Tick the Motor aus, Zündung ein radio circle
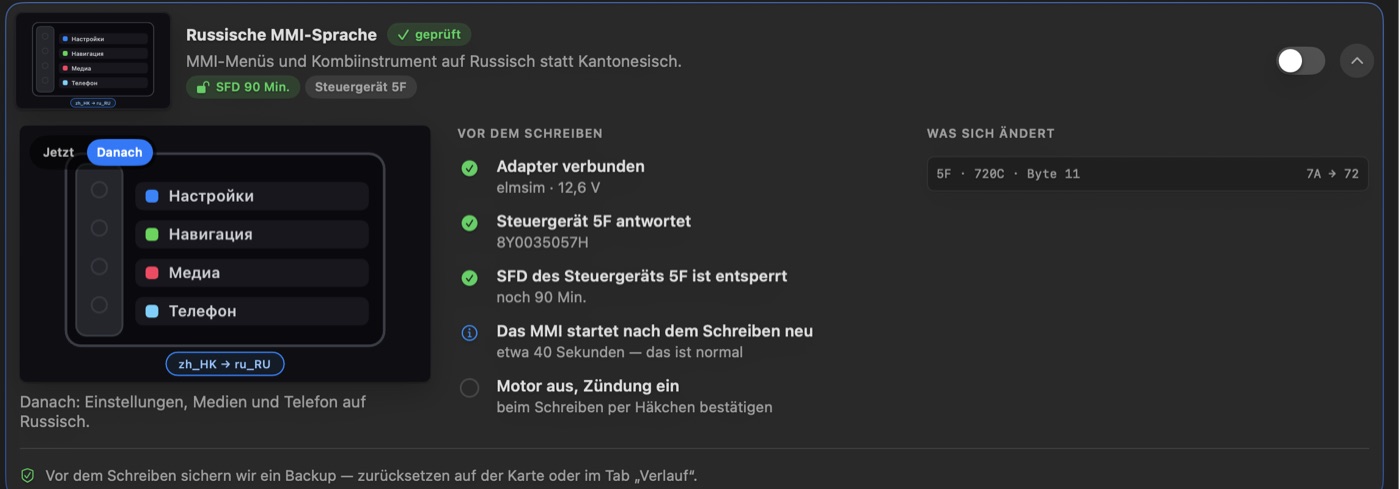1400x489 pixels. pyautogui.click(x=469, y=388)
